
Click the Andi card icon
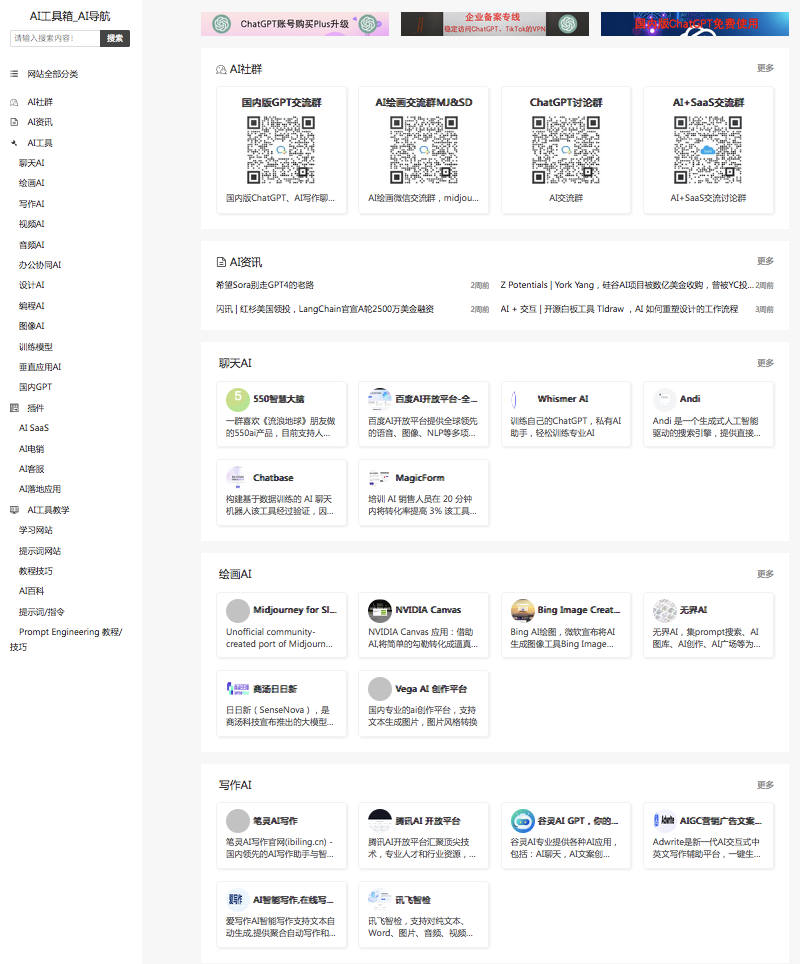(x=664, y=400)
